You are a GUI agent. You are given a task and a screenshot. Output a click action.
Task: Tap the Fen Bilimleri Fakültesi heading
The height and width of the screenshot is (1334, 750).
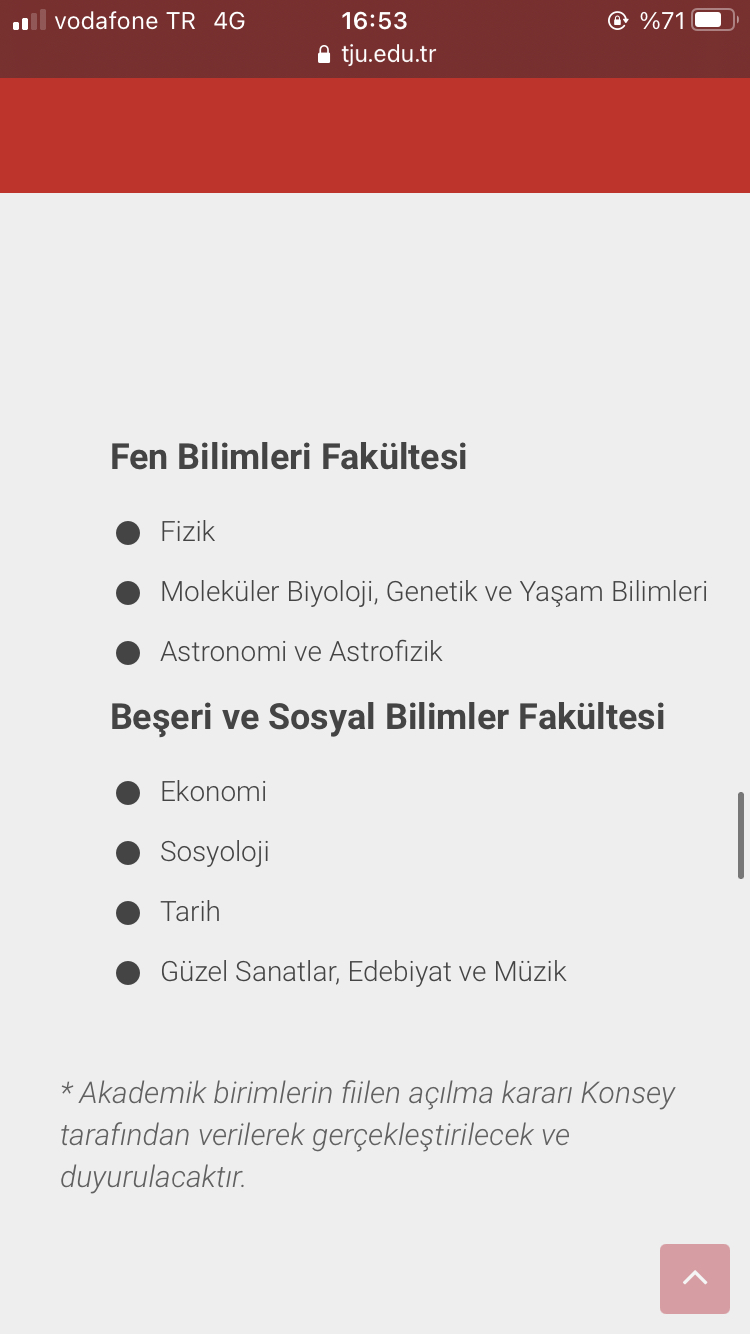click(289, 457)
